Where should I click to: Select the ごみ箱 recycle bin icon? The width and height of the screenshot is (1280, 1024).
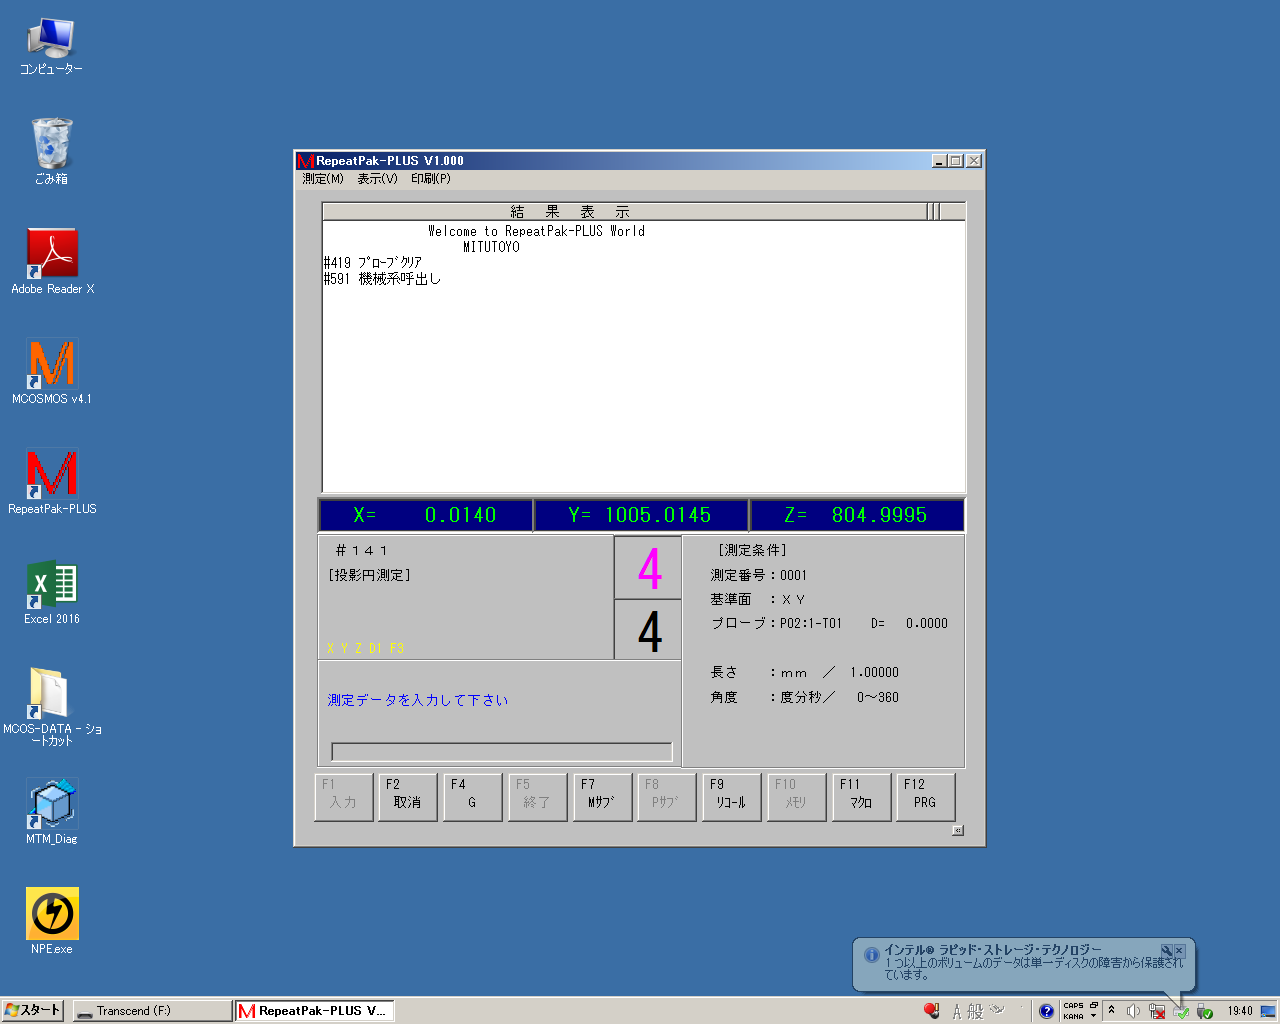pyautogui.click(x=51, y=151)
